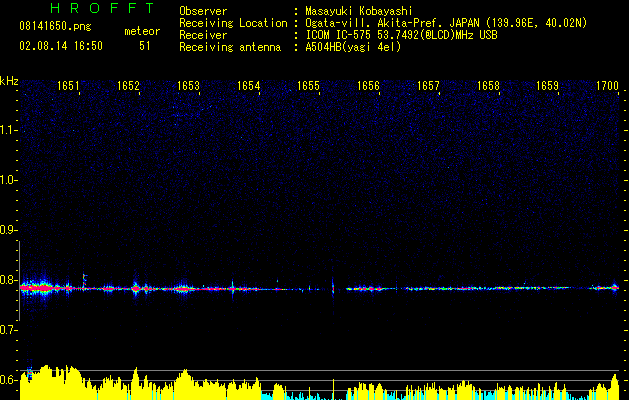Click the Receiver label
Viewport: 629px width, 400px height.
tap(203, 35)
